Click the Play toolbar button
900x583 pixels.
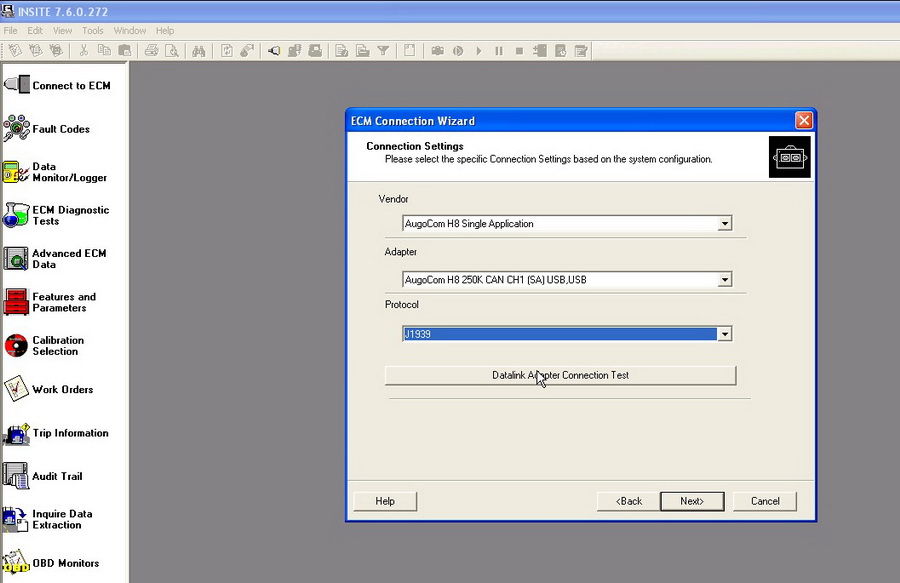pyautogui.click(x=478, y=50)
